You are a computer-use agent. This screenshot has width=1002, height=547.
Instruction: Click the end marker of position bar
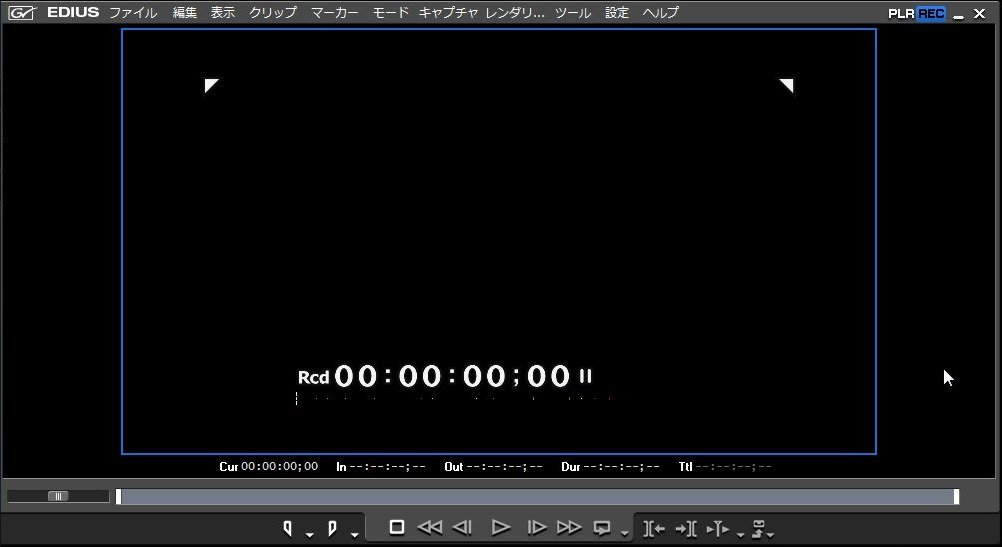pos(956,497)
